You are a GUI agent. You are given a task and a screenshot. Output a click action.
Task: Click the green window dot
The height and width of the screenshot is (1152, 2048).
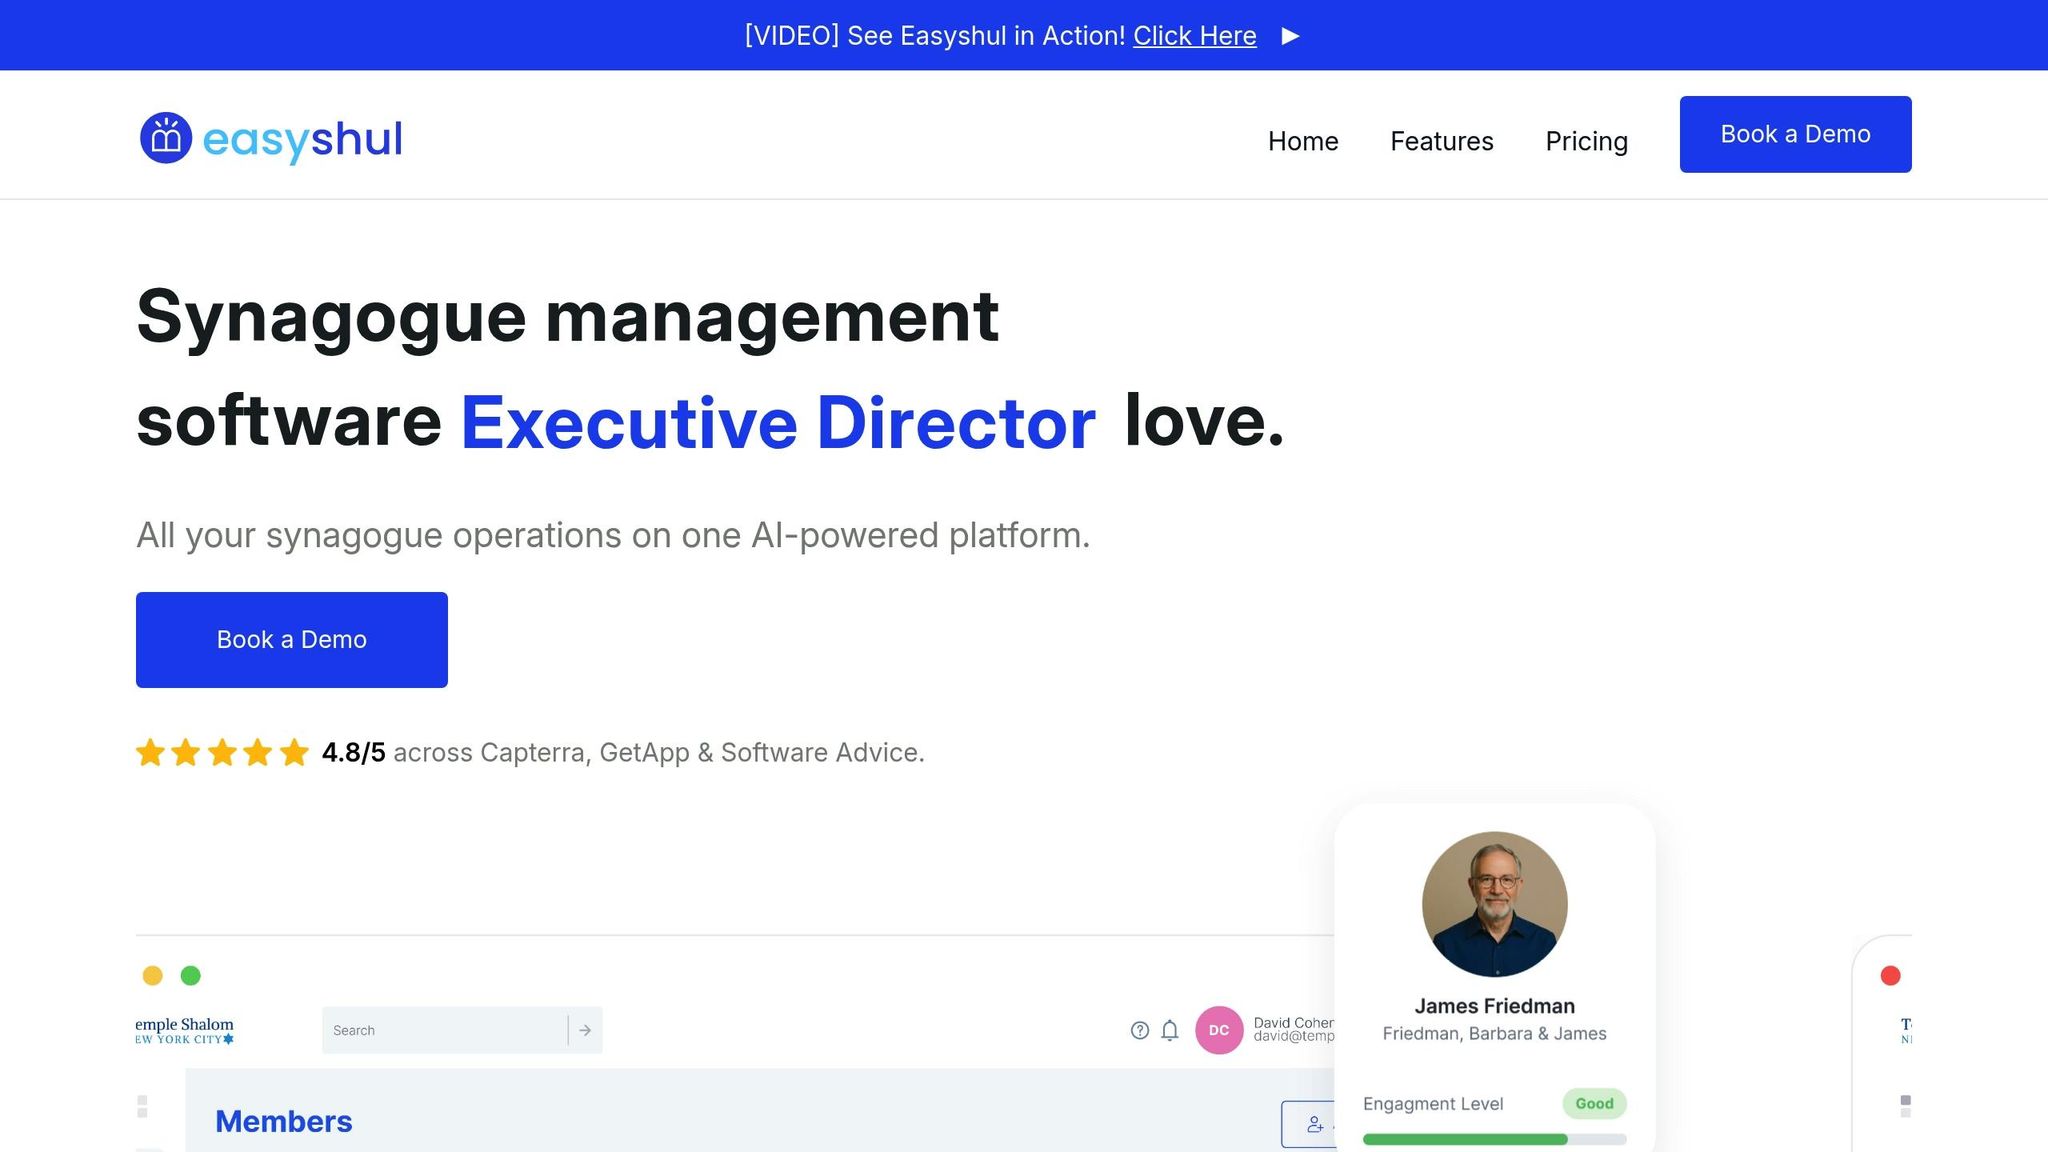pos(190,975)
